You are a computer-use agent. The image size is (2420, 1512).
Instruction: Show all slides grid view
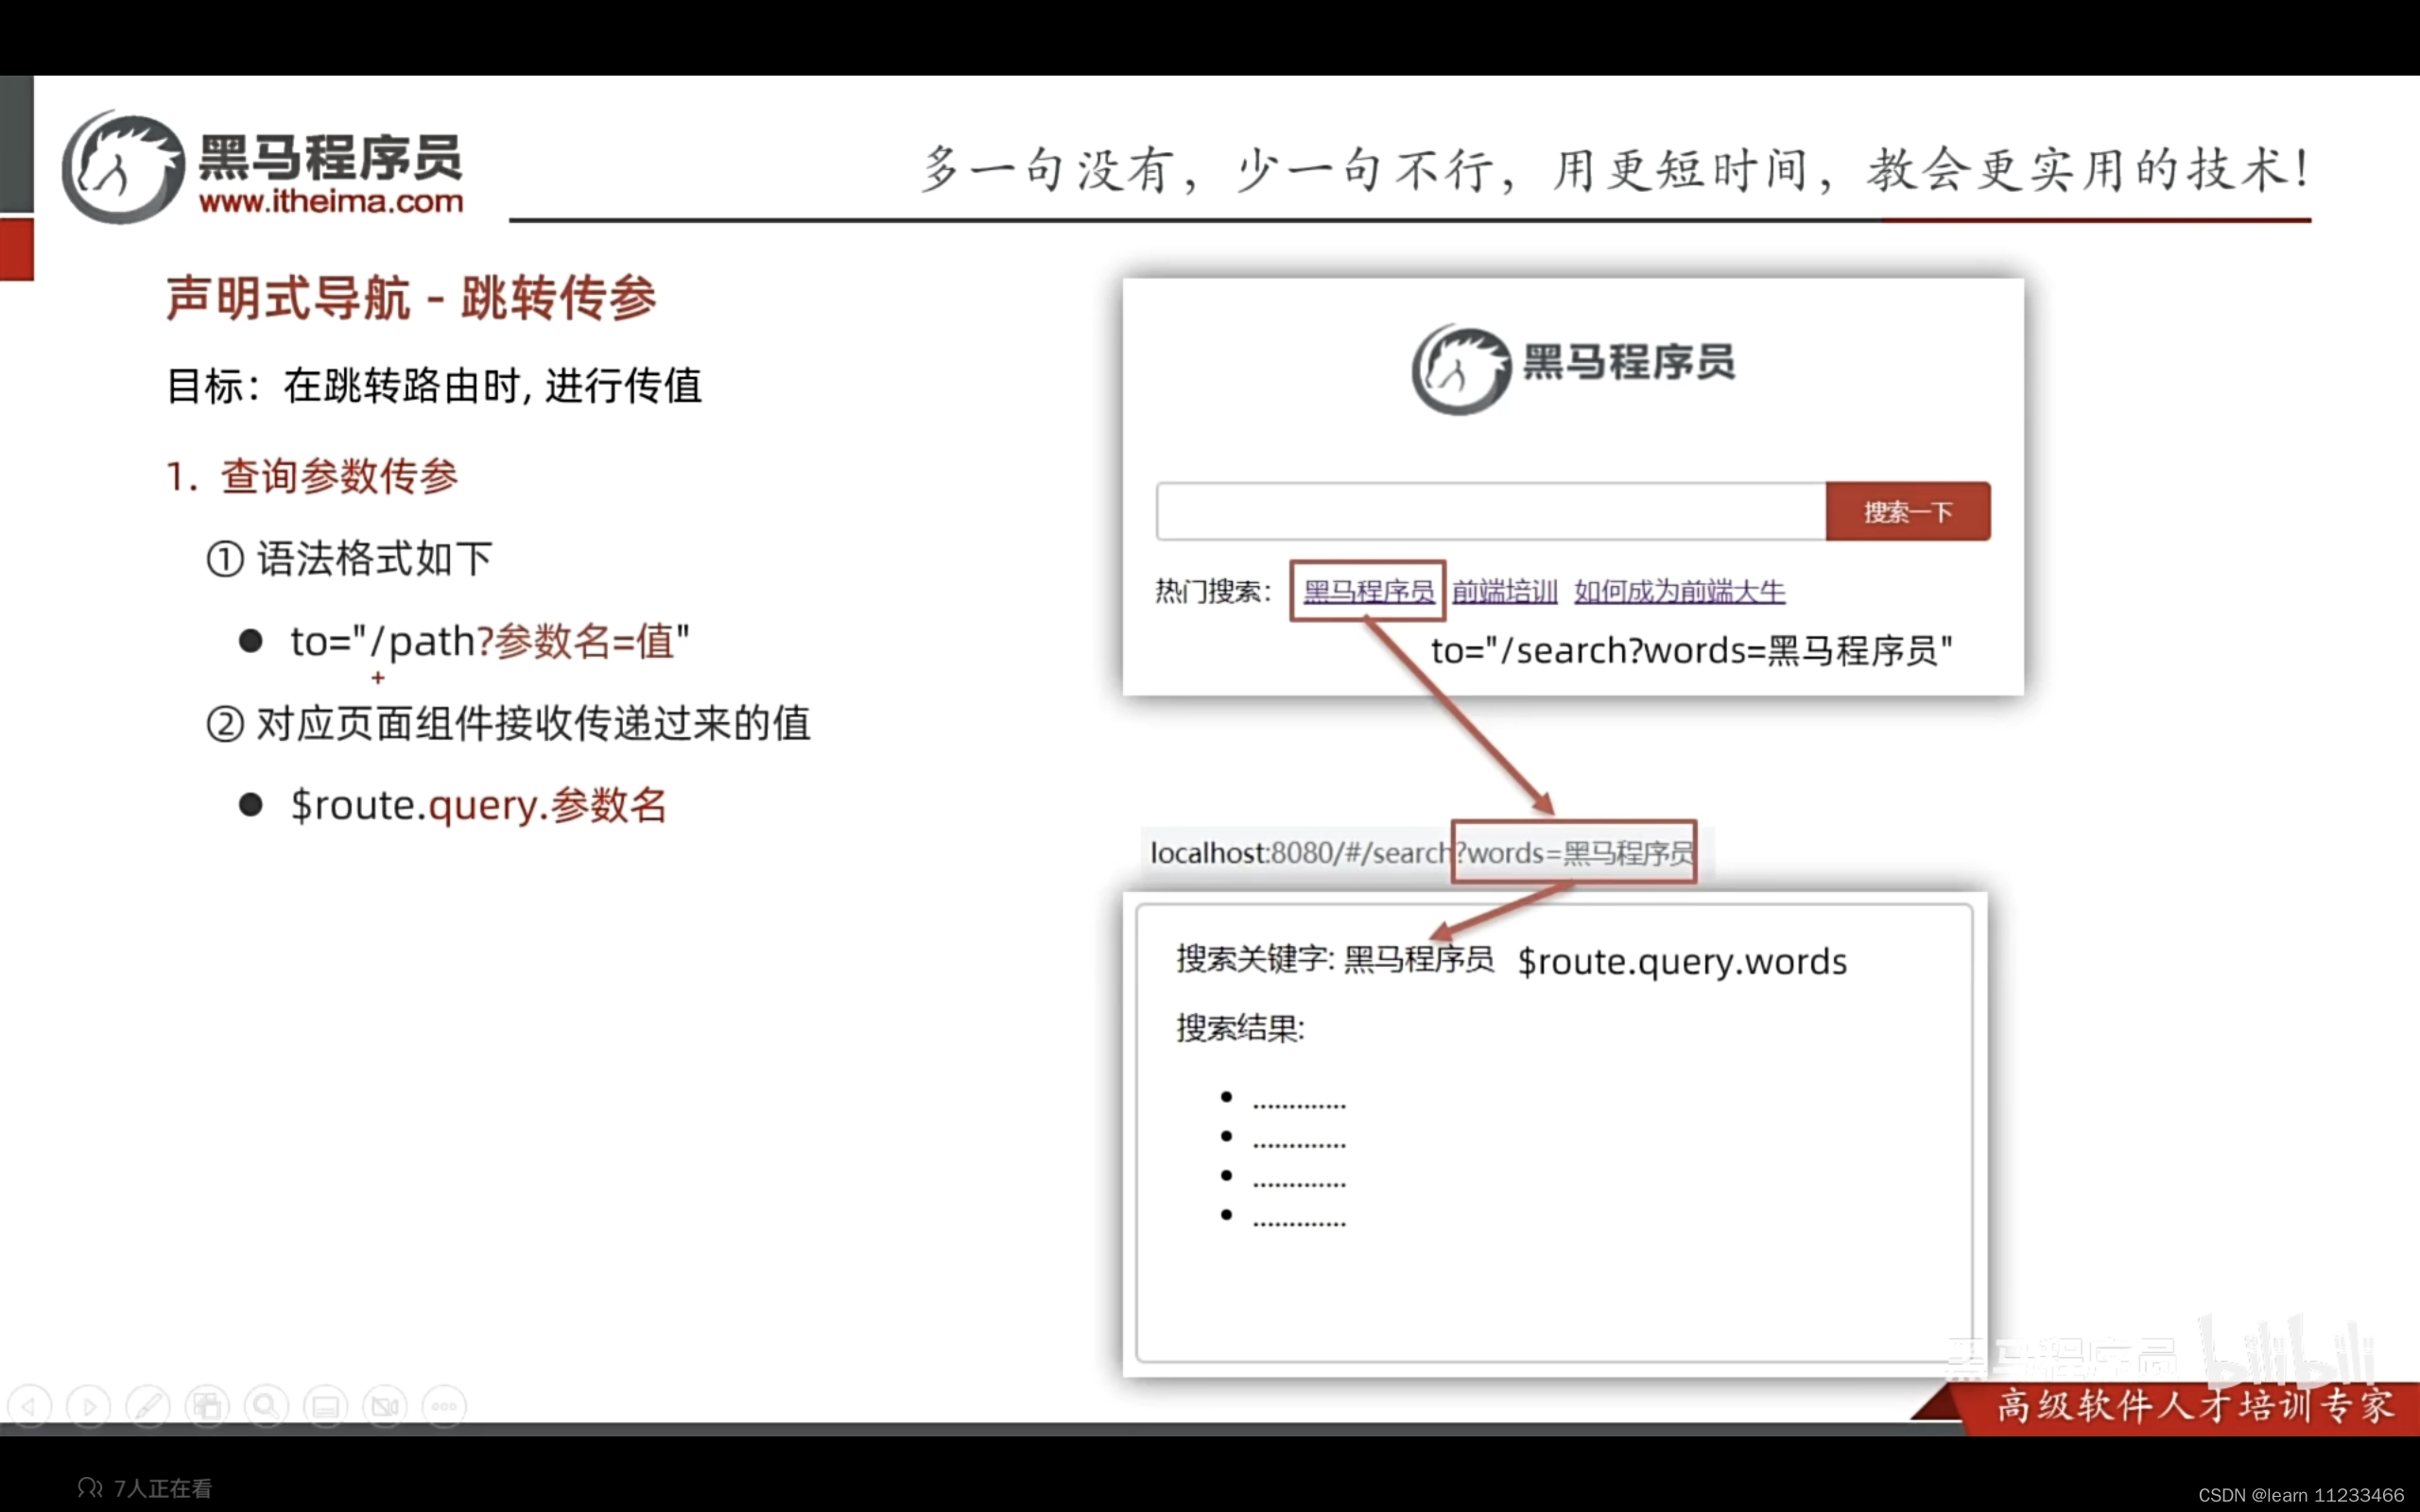coord(207,1406)
